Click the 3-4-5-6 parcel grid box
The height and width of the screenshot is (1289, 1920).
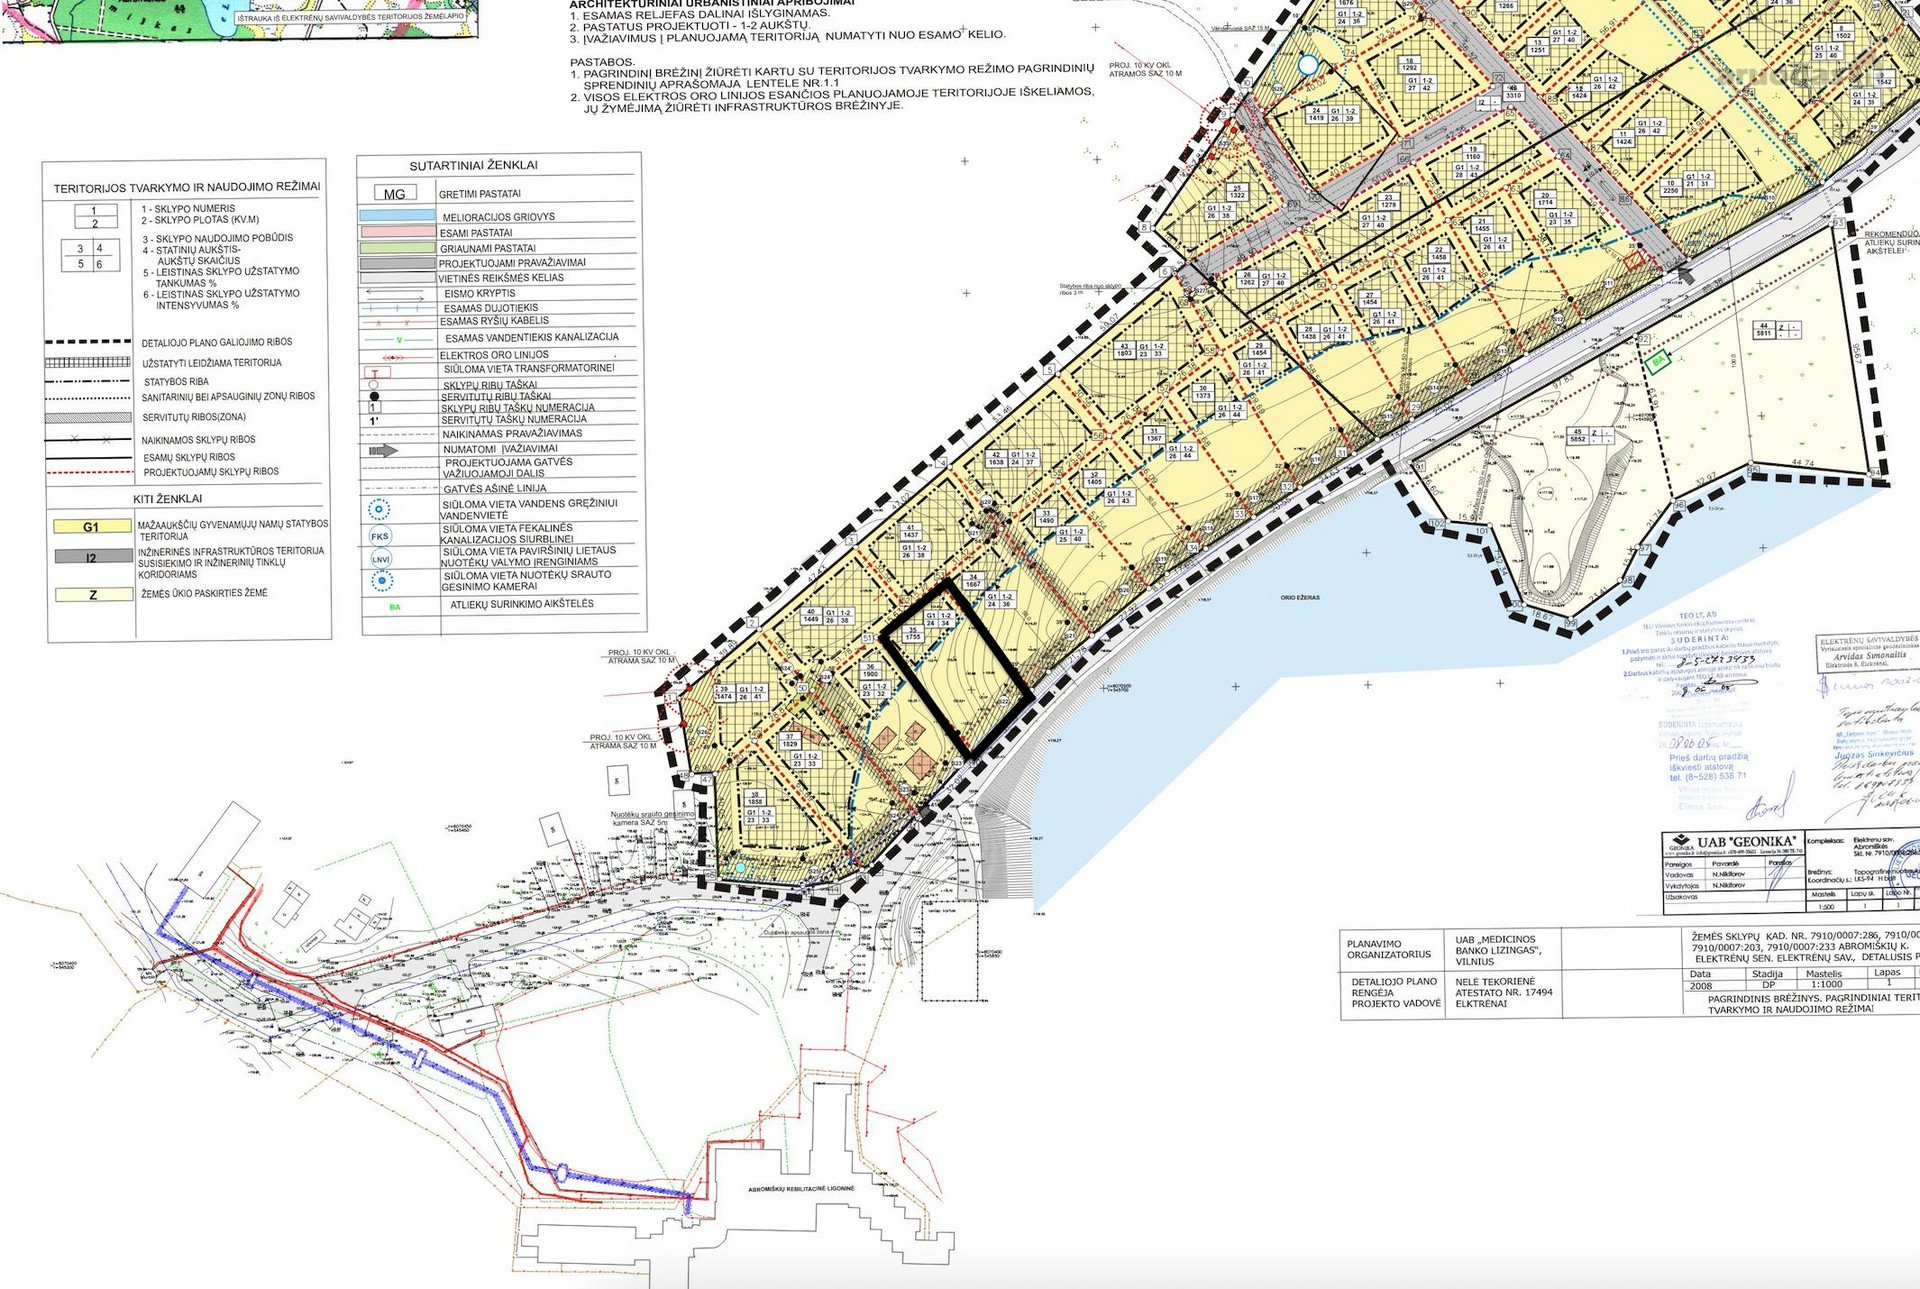[x=90, y=256]
